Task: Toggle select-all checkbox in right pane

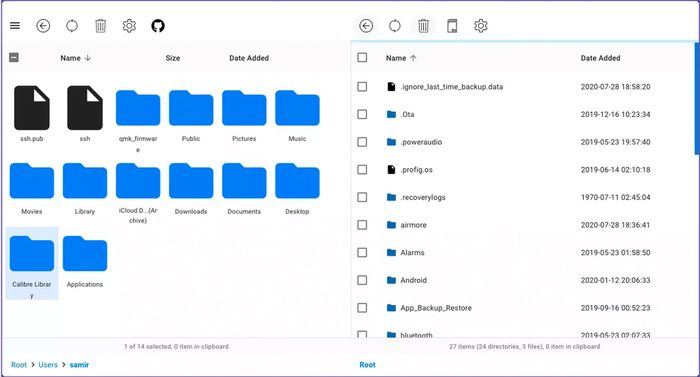Action: pos(362,58)
